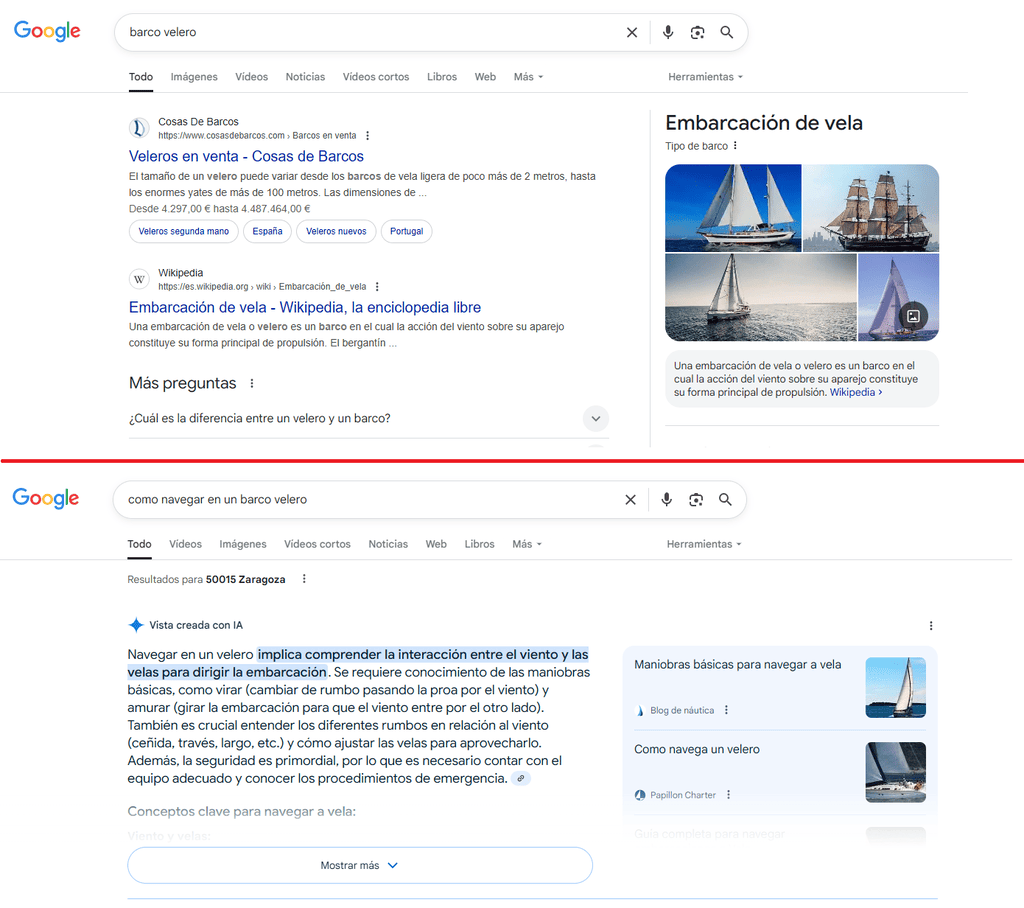Click 'Veleros segunda mano' chip
The width and height of the screenshot is (1024, 908).
[x=184, y=231]
